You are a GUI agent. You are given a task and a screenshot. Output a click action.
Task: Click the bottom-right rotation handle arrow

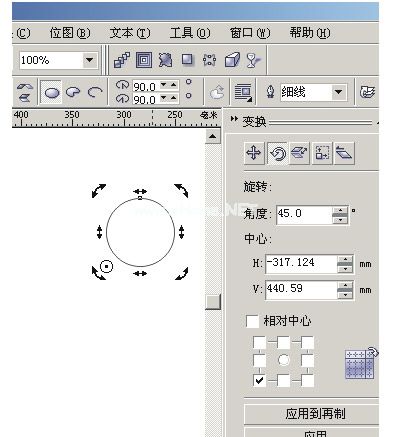click(x=182, y=273)
